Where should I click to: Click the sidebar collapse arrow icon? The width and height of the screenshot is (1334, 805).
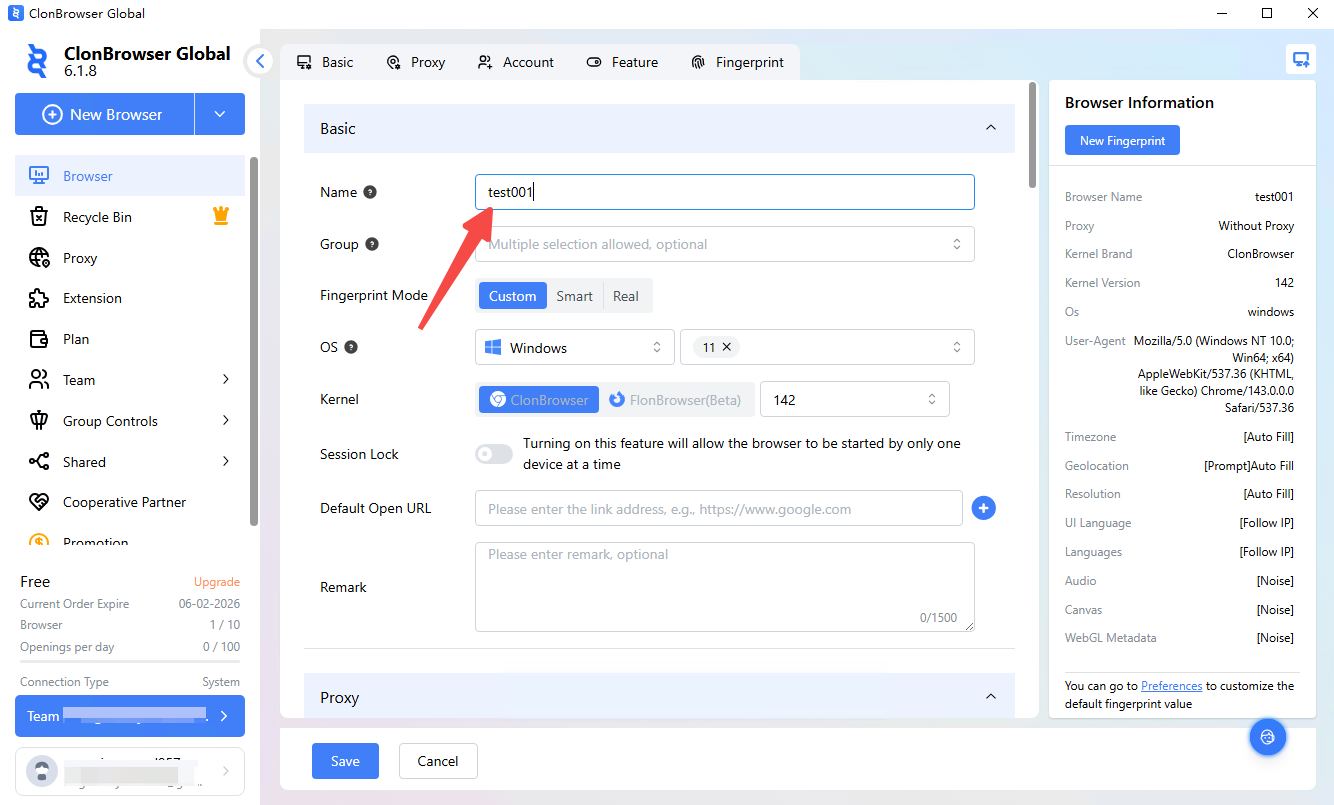click(260, 61)
